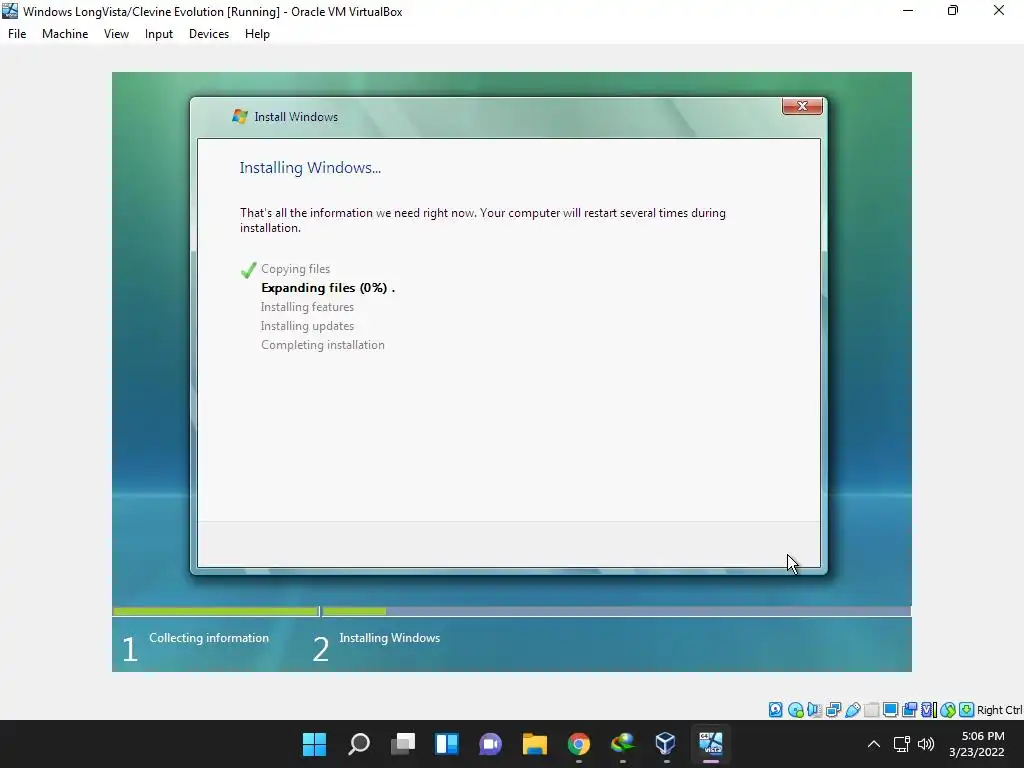Click the Right Ctrl host key label
Image resolution: width=1024 pixels, height=768 pixels.
[x=1000, y=710]
